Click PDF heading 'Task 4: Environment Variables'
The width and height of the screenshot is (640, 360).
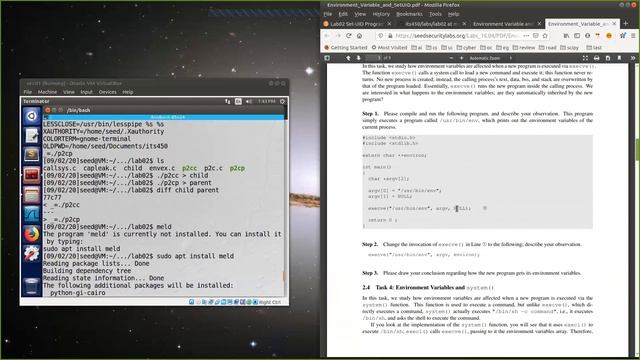[x=420, y=287]
